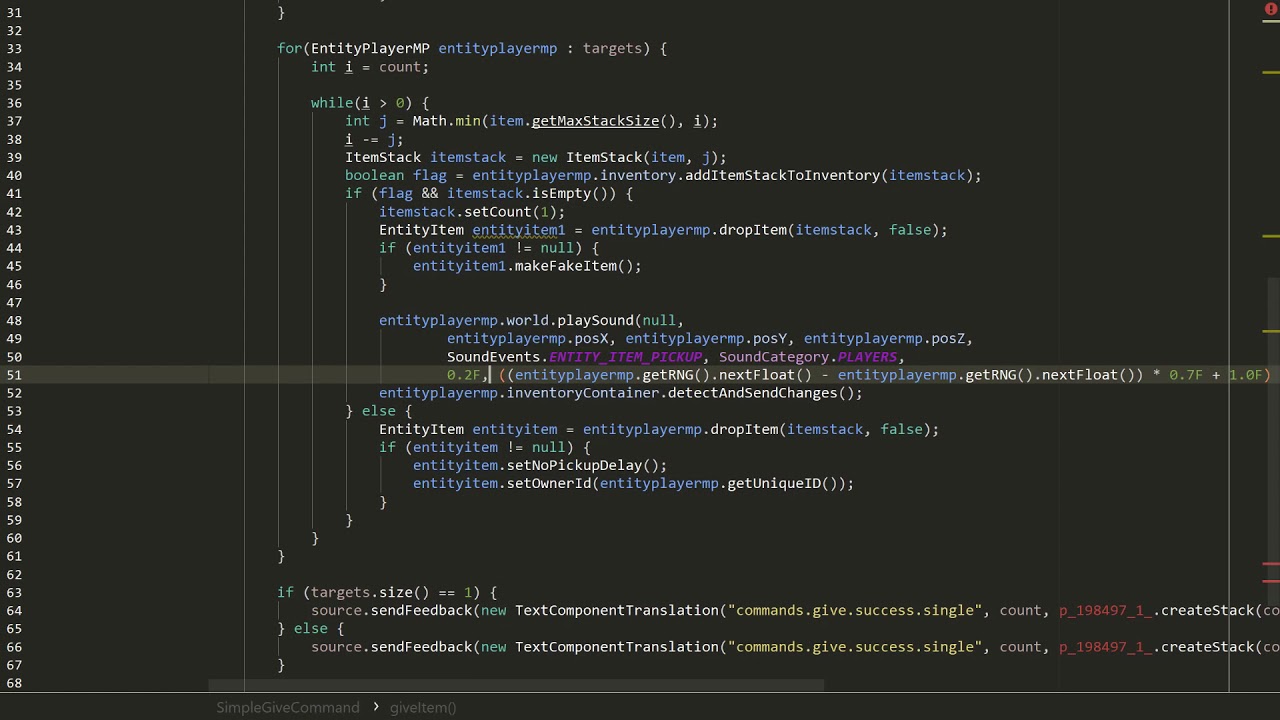Click the underlined entityitem1 variable declaration
The image size is (1280, 720).
pyautogui.click(x=518, y=230)
